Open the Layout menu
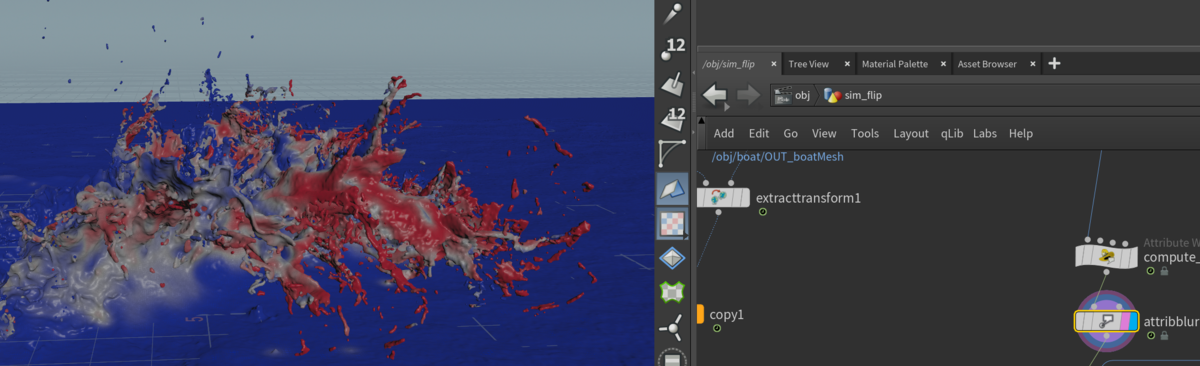 coord(911,133)
